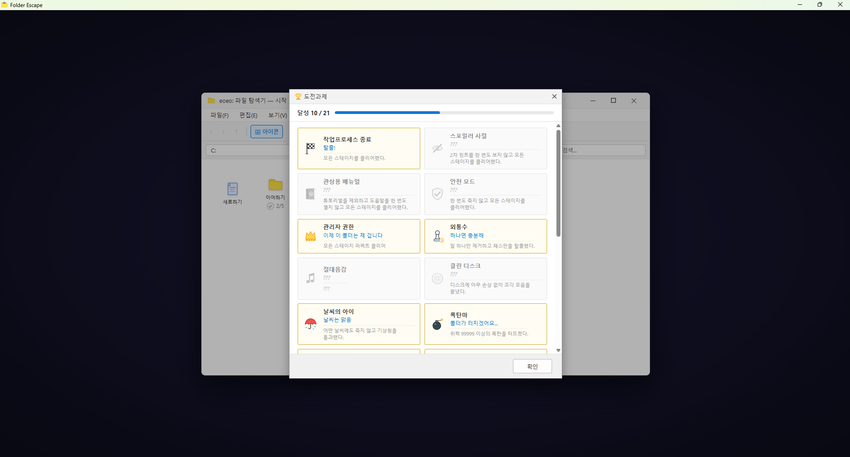Select the 외통수 achievement title
Viewport: 850px width, 457px height.
[459, 227]
